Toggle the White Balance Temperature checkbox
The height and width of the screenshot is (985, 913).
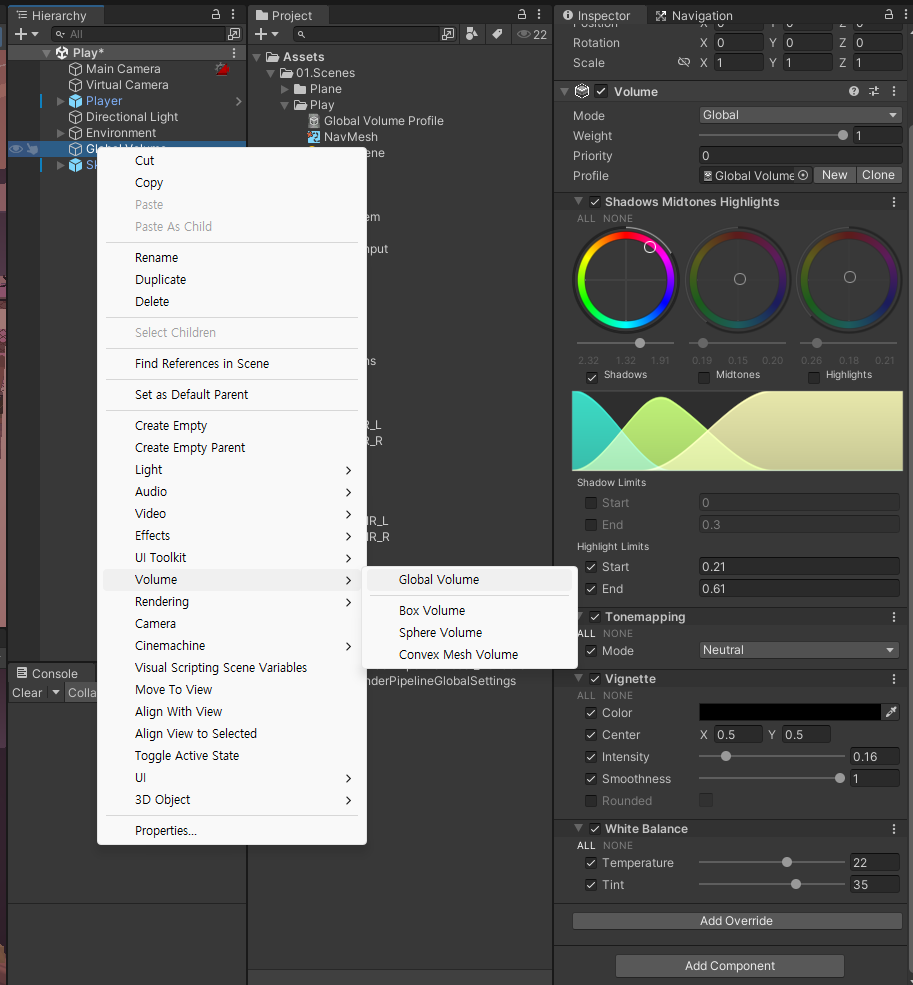coord(591,863)
